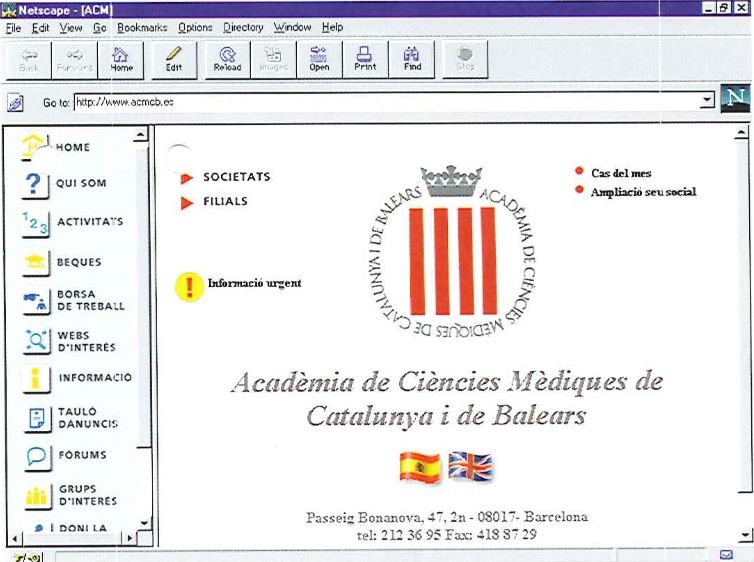This screenshot has height=562, width=754.
Task: Switch to English via British flag
Action: click(469, 466)
